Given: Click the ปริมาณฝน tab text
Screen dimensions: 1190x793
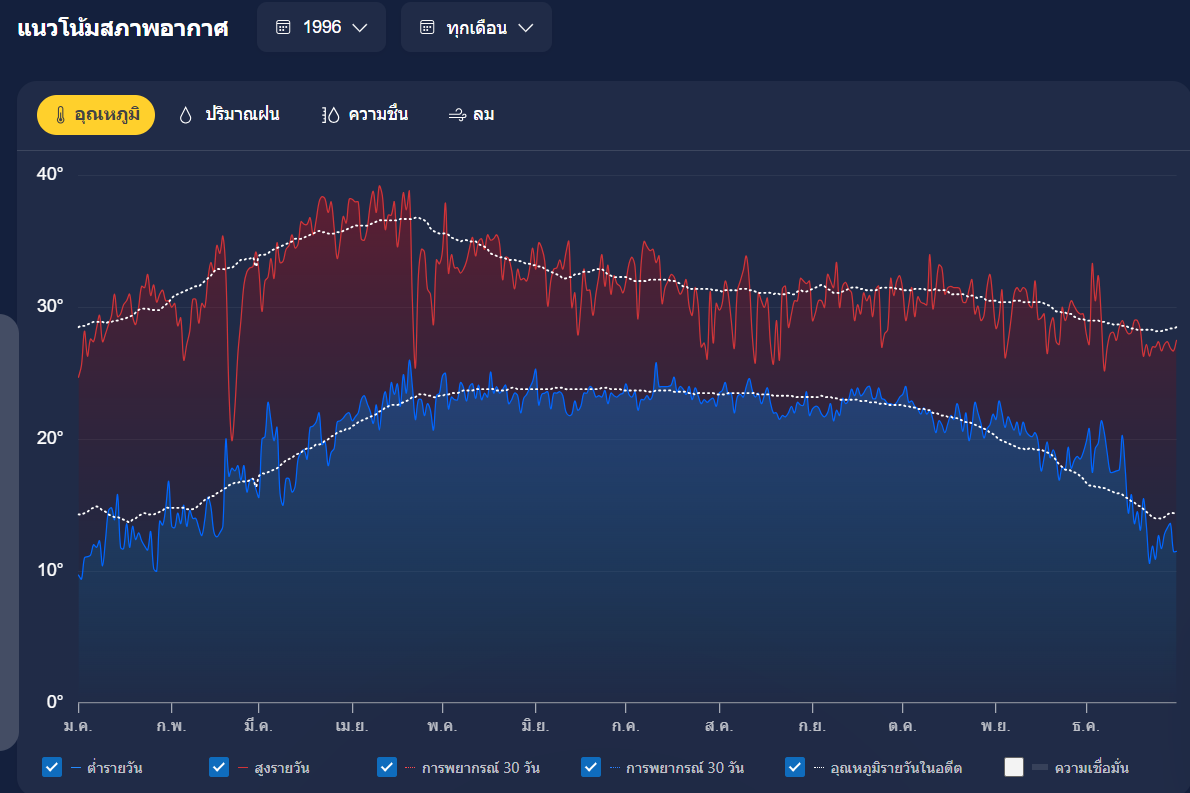Looking at the screenshot, I should (x=242, y=115).
